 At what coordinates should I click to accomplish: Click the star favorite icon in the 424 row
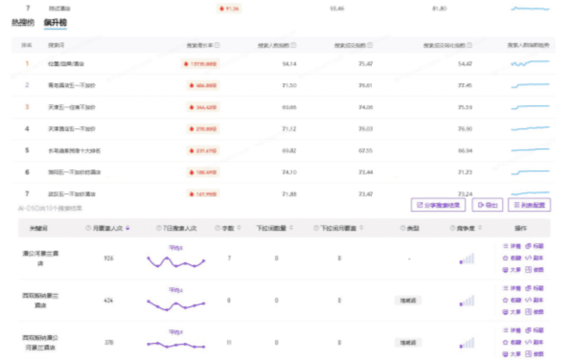pos(505,300)
